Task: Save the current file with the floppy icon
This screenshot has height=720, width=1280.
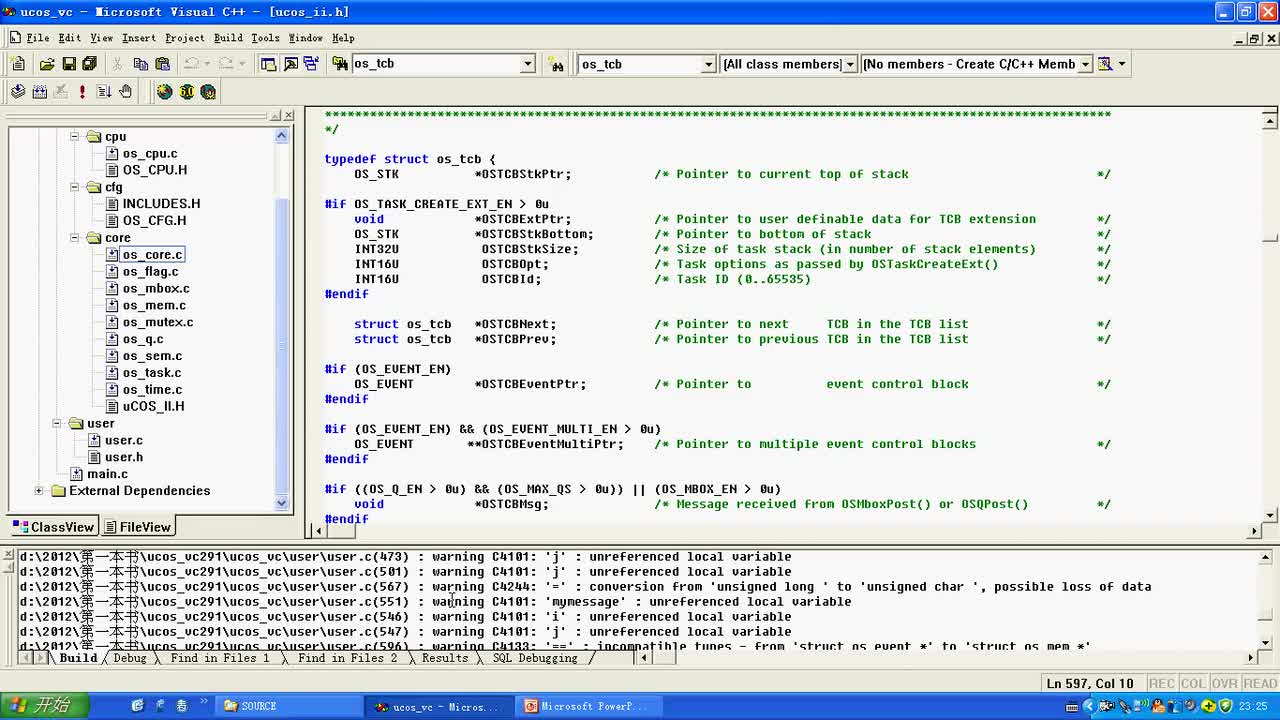Action: (x=69, y=64)
